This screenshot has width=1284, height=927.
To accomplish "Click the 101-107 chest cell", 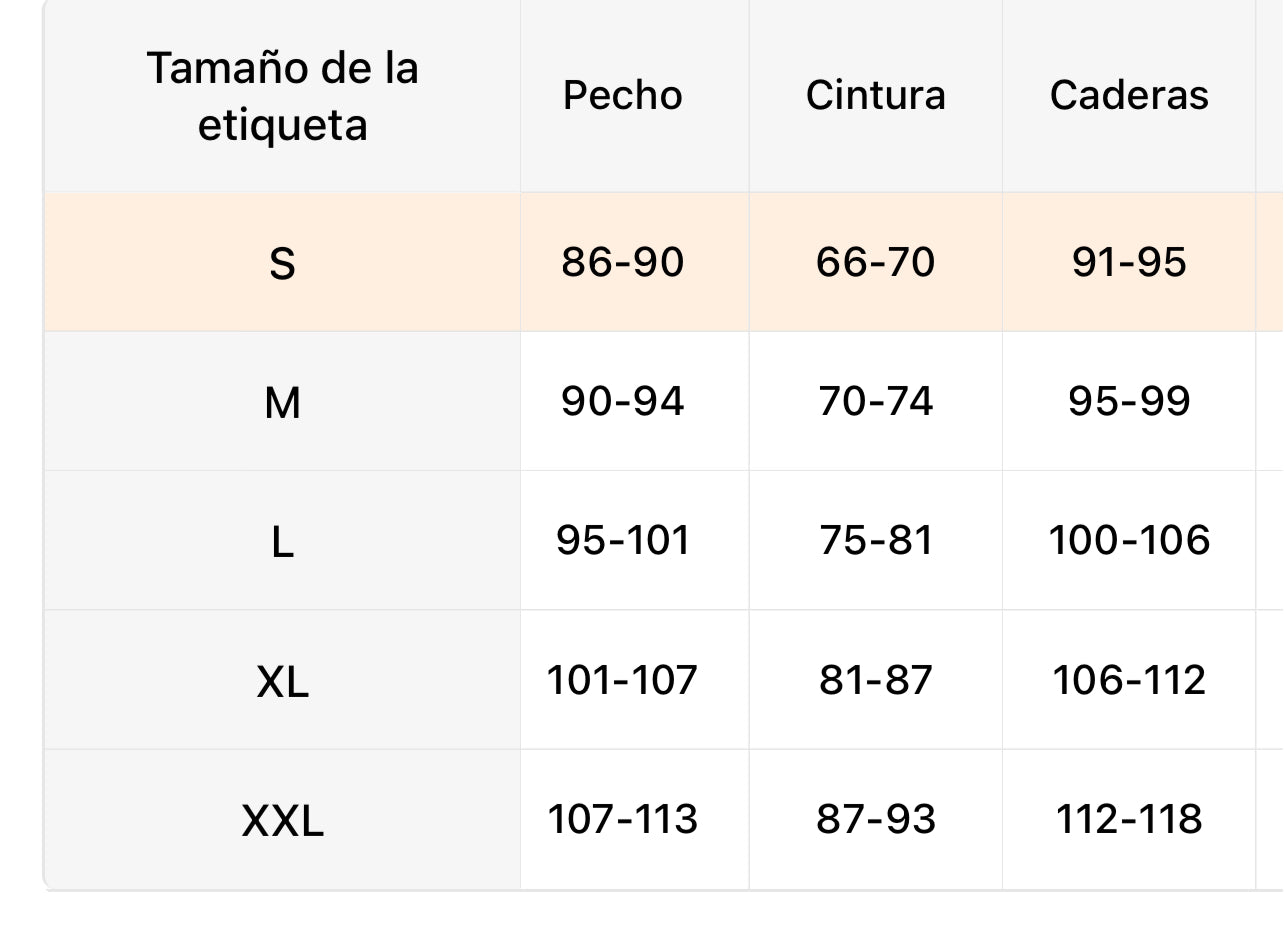I will [x=622, y=680].
